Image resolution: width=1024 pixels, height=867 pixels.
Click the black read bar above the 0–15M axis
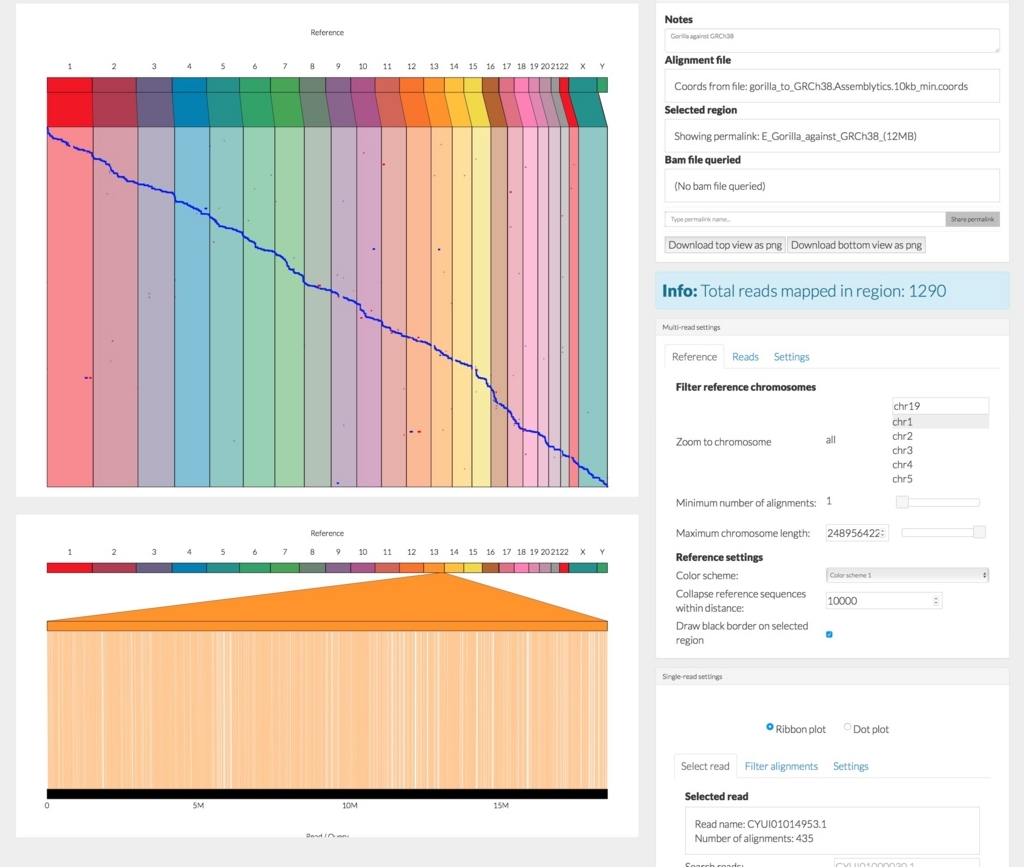pos(327,794)
